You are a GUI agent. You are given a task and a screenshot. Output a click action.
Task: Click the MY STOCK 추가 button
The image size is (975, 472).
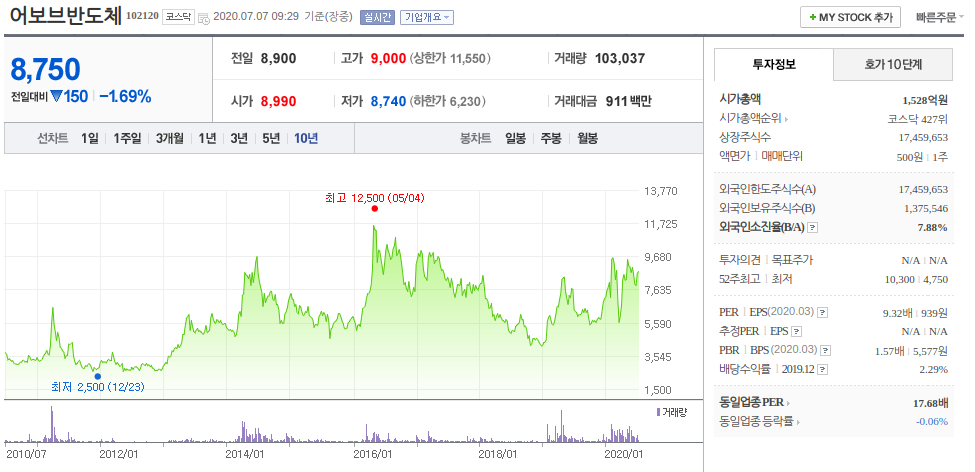(851, 17)
